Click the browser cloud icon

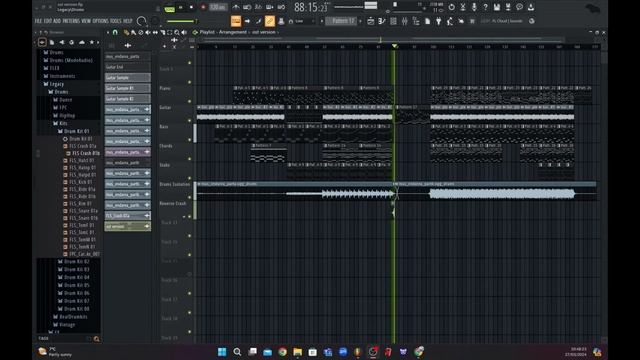point(82,42)
